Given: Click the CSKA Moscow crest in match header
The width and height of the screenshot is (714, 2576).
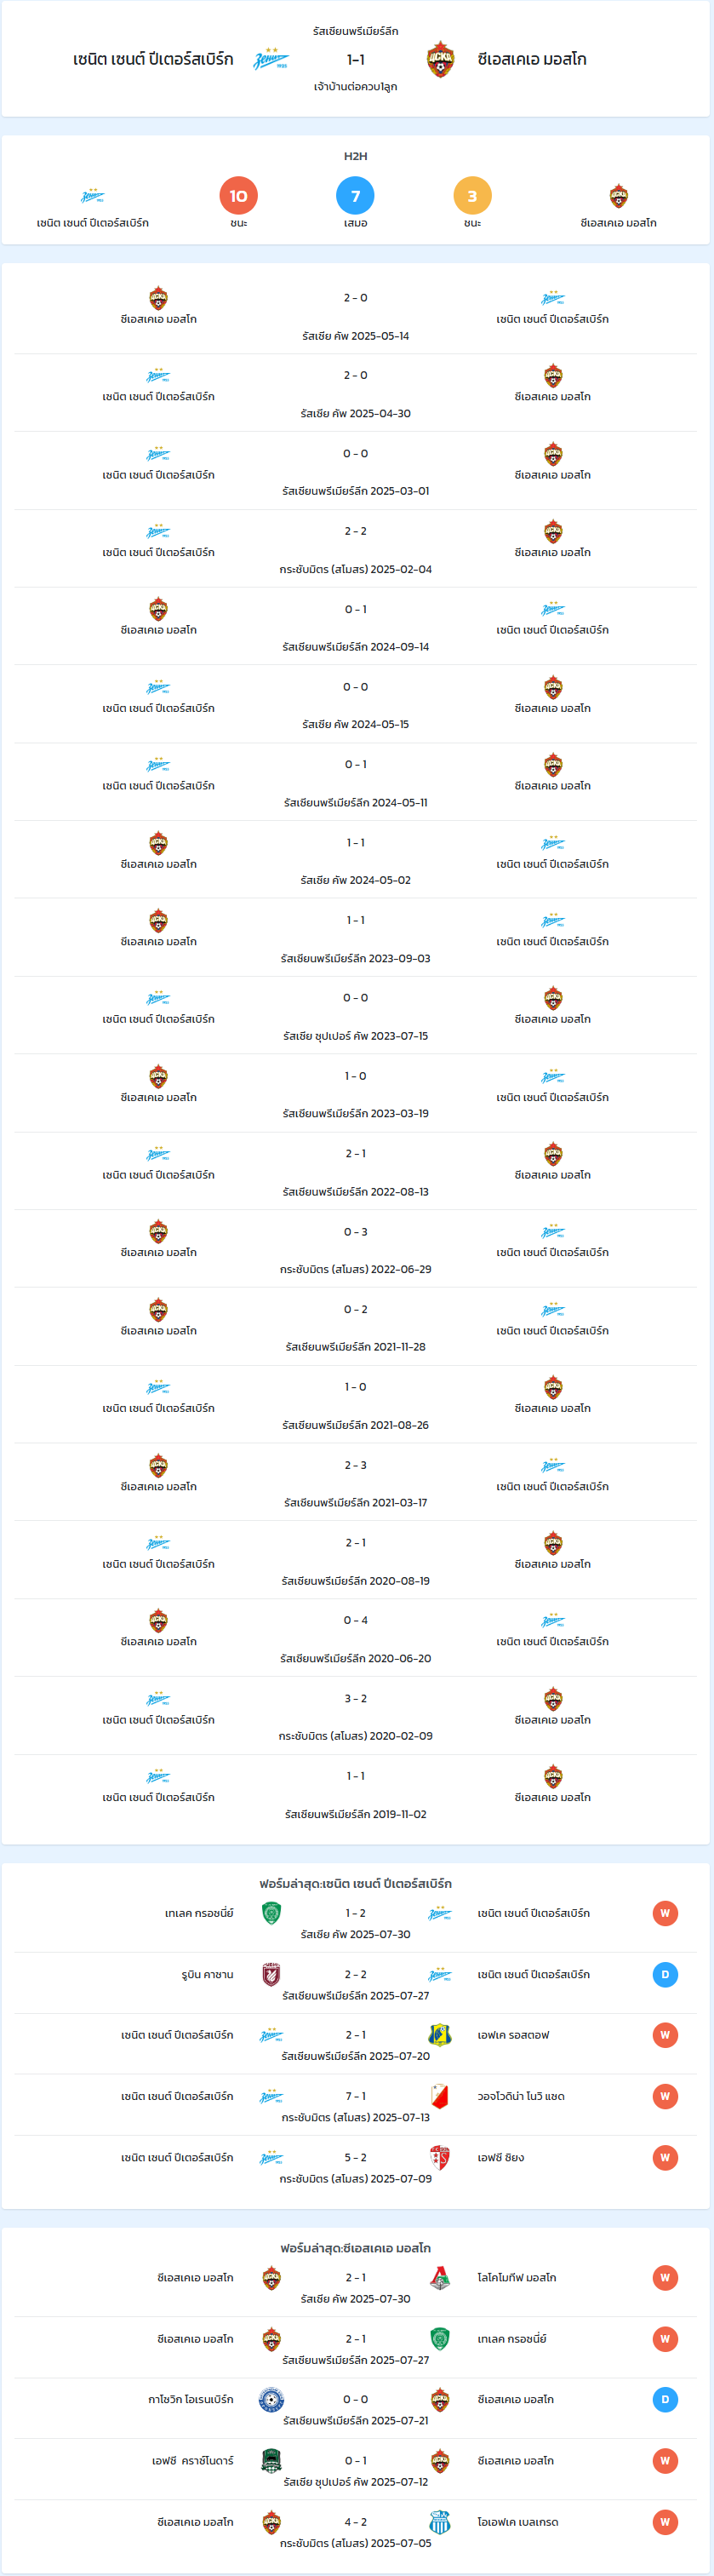Looking at the screenshot, I should tap(440, 59).
